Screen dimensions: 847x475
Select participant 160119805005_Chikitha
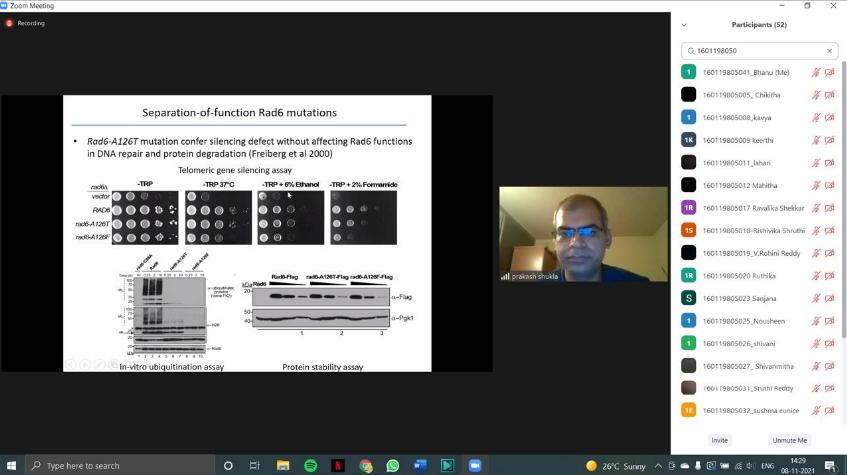pos(758,95)
